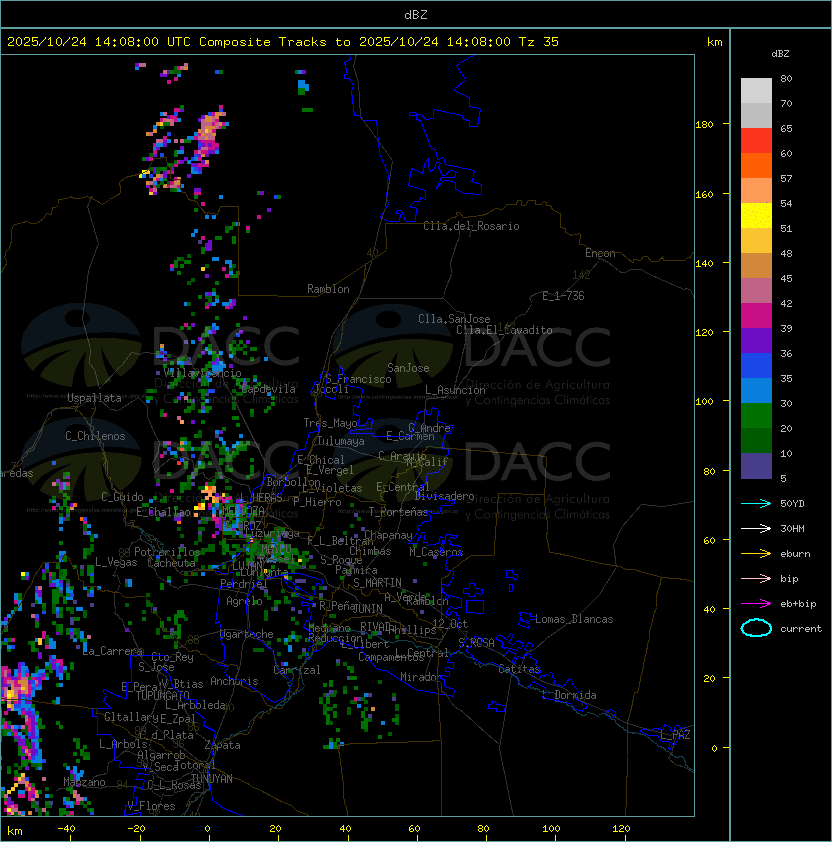The height and width of the screenshot is (842, 832).
Task: Click the dBZ heading above the color scale
Action: (x=780, y=54)
